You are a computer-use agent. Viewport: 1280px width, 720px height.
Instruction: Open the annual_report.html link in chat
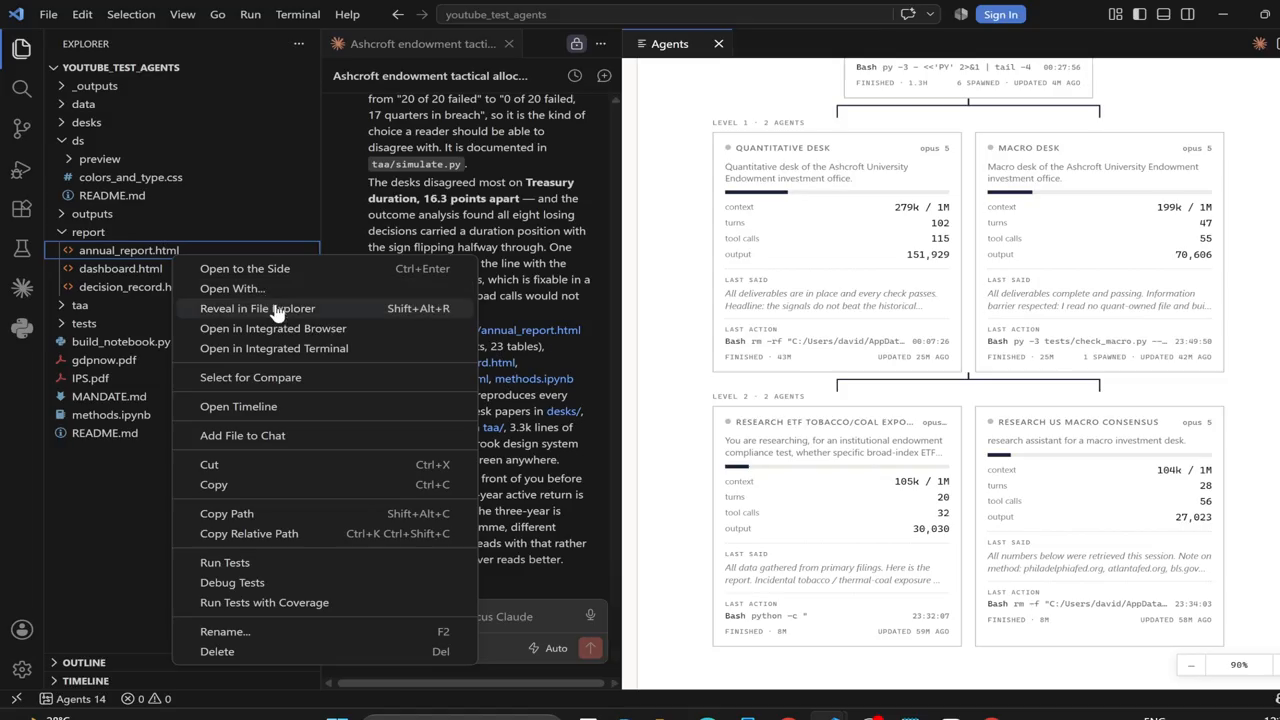point(529,330)
